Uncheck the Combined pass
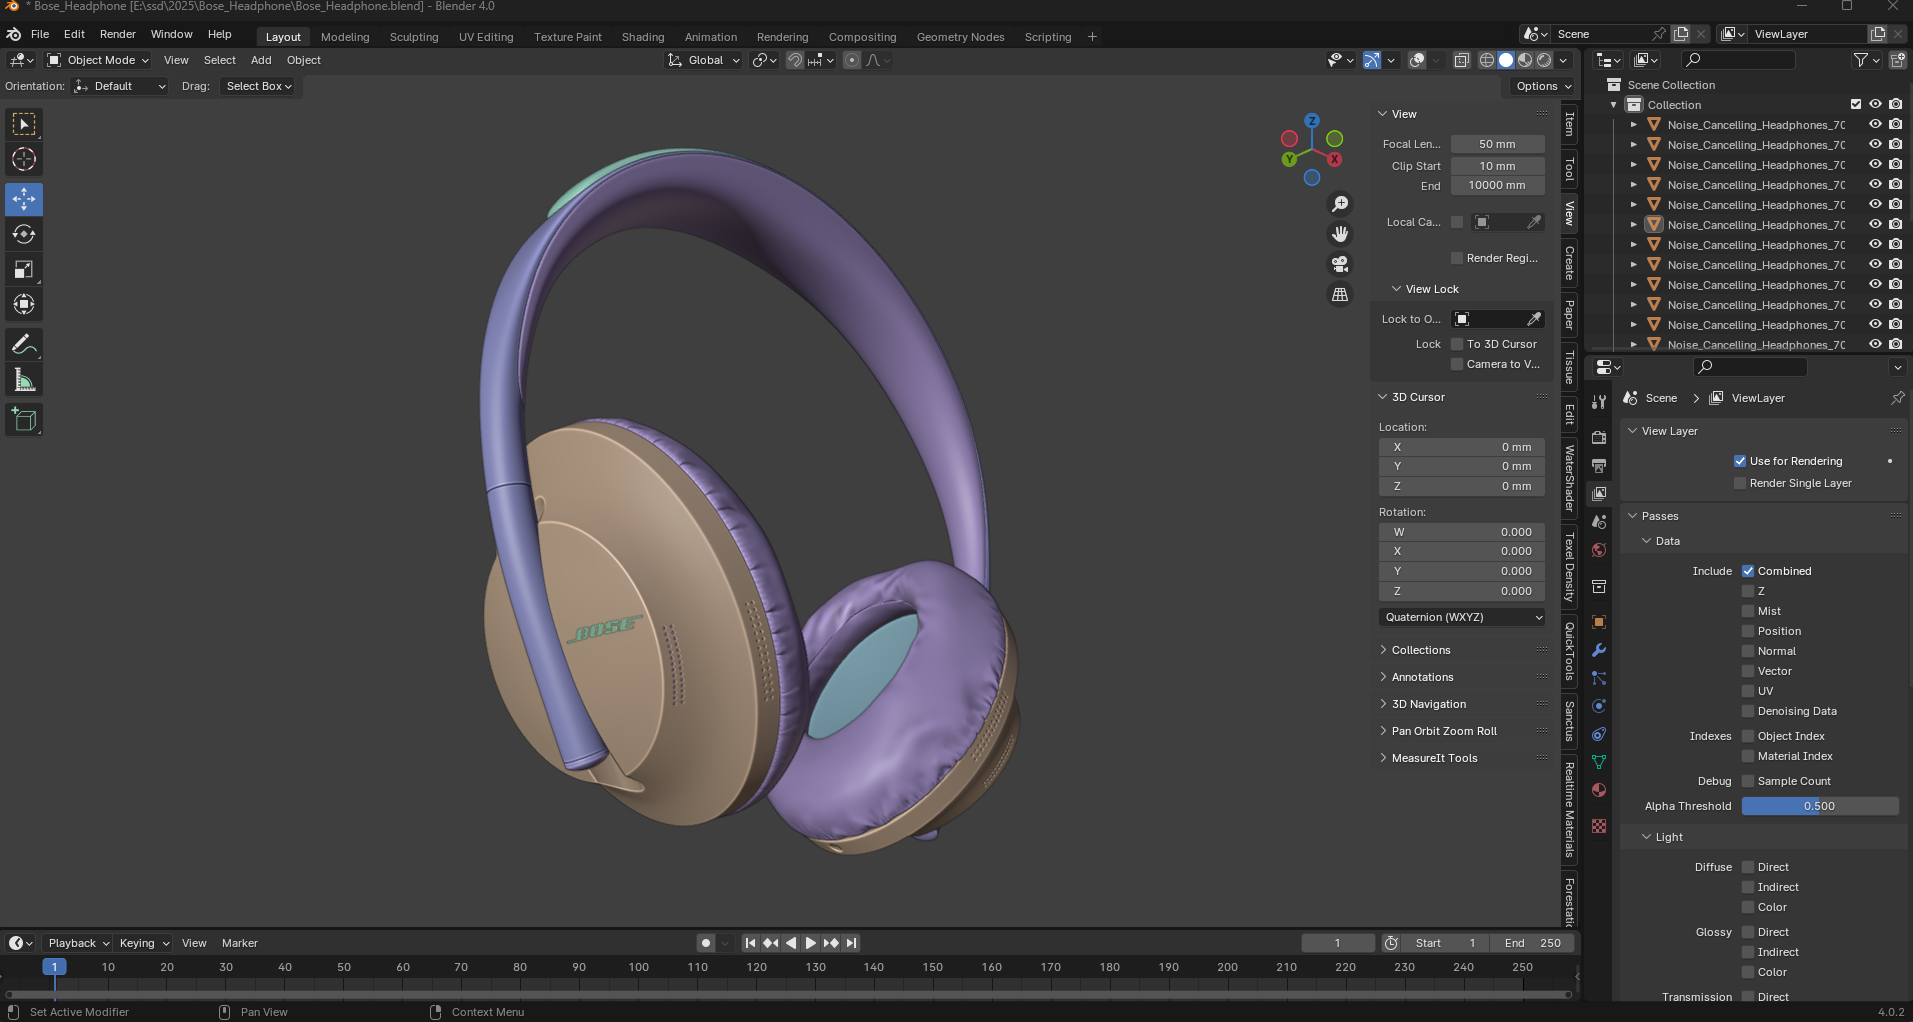 click(x=1748, y=571)
